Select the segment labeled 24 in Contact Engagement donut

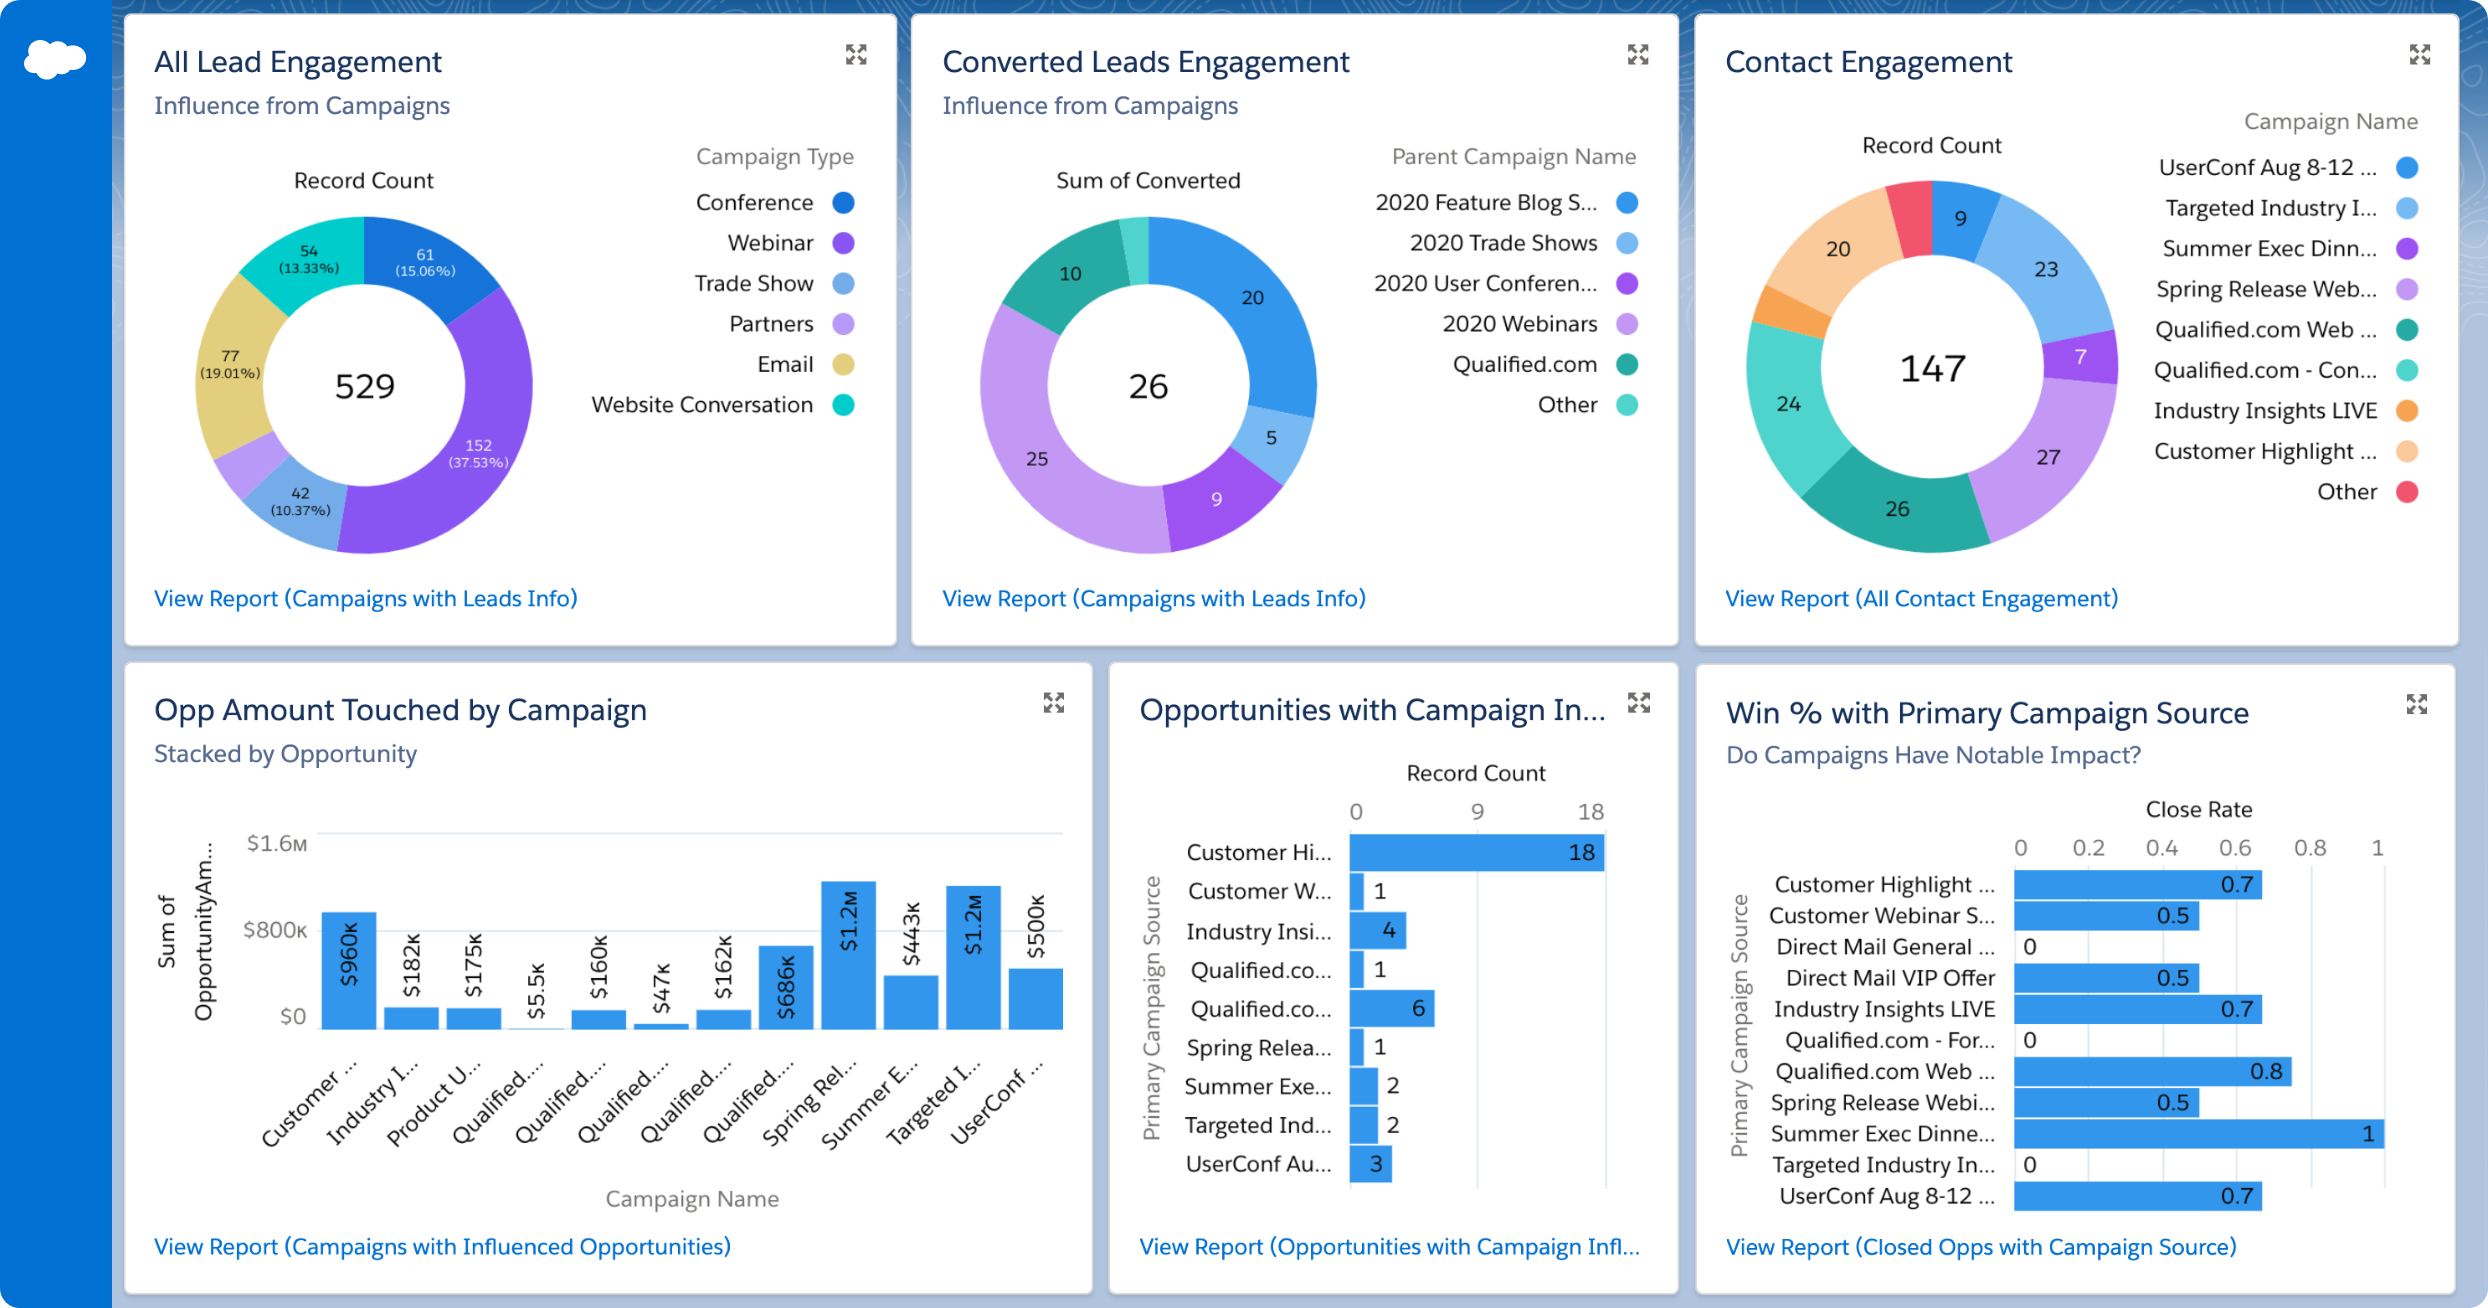(x=1789, y=404)
